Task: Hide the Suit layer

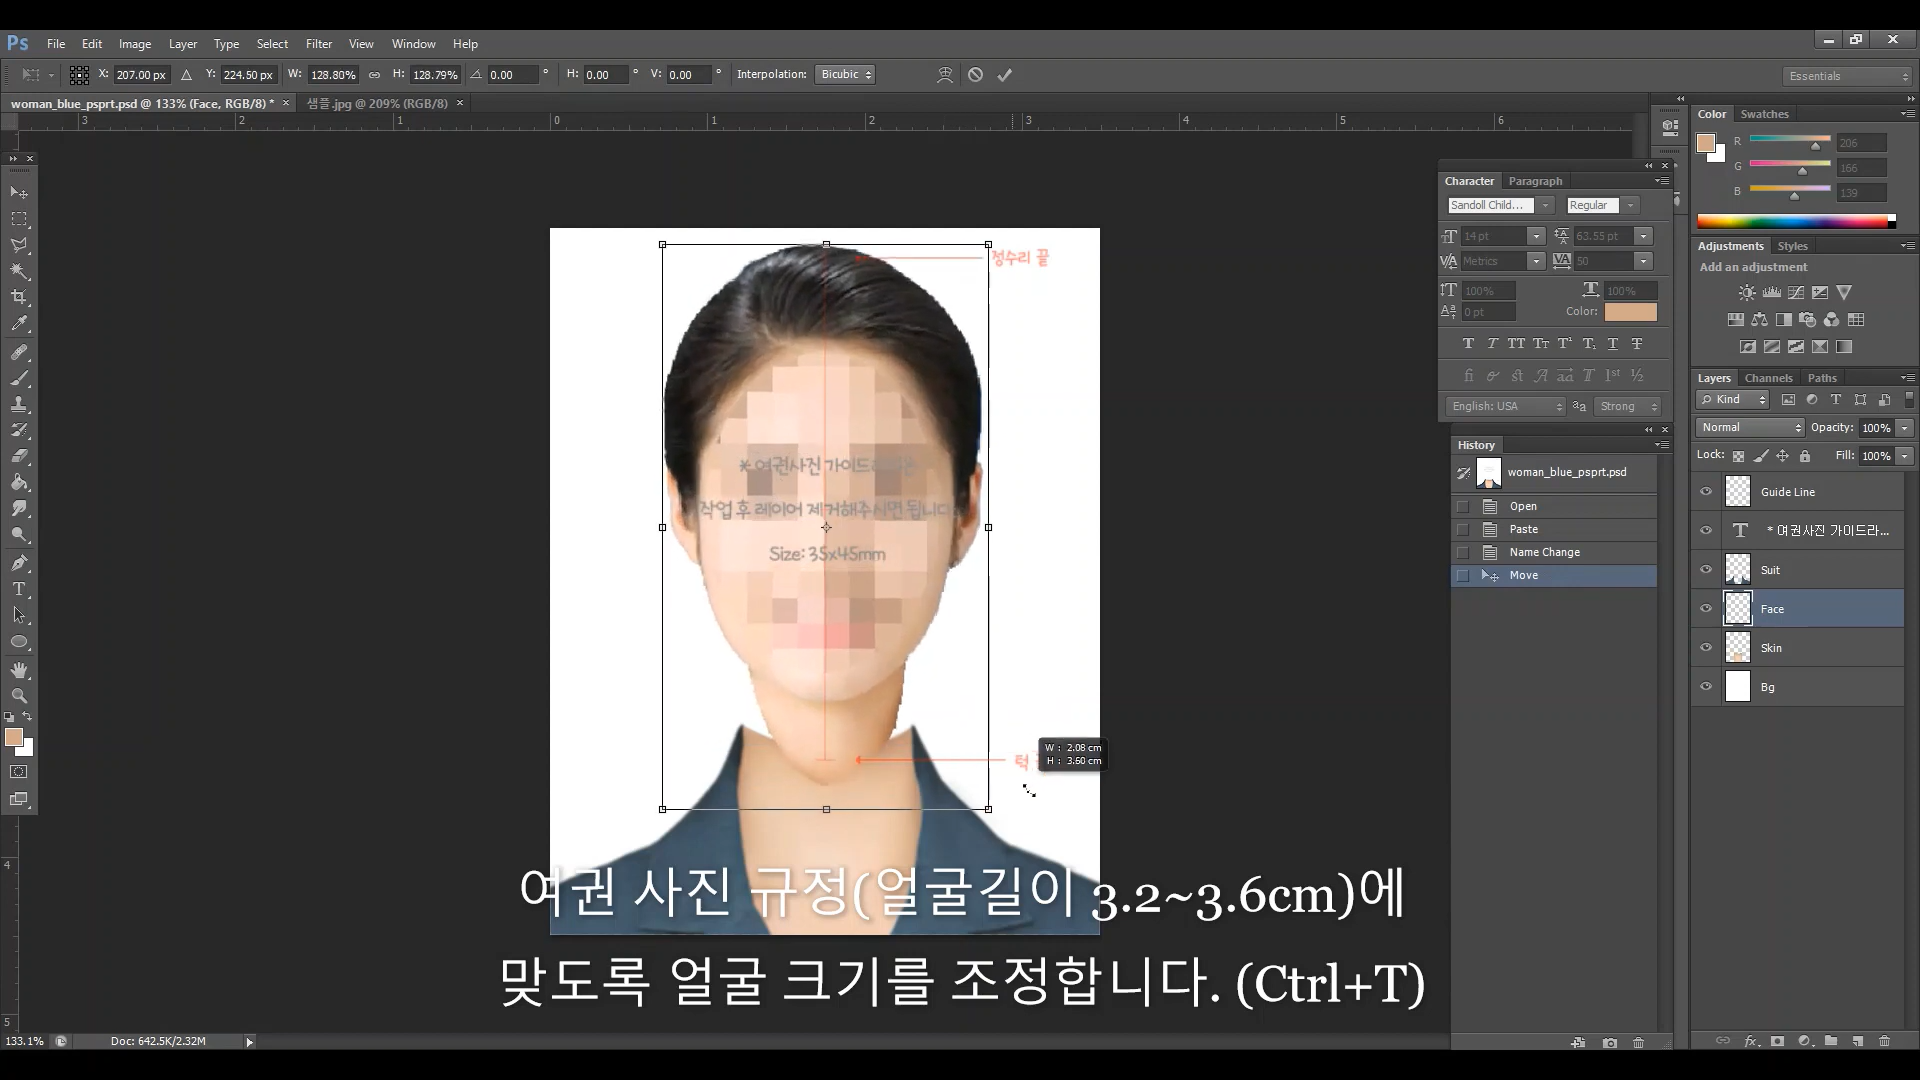Action: 1706,570
